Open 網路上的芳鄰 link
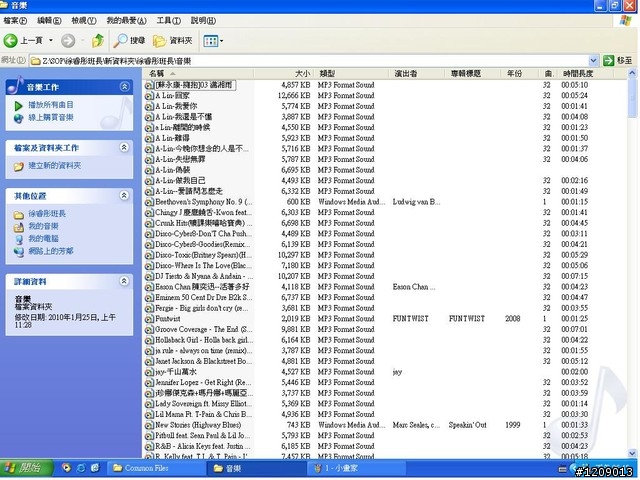Image resolution: width=640 pixels, height=480 pixels. click(51, 251)
